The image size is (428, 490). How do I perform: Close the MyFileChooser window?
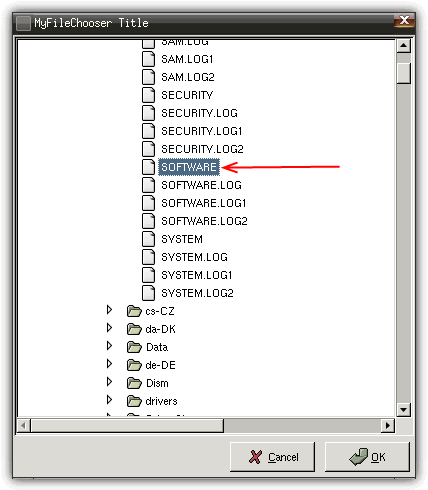pyautogui.click(x=404, y=21)
